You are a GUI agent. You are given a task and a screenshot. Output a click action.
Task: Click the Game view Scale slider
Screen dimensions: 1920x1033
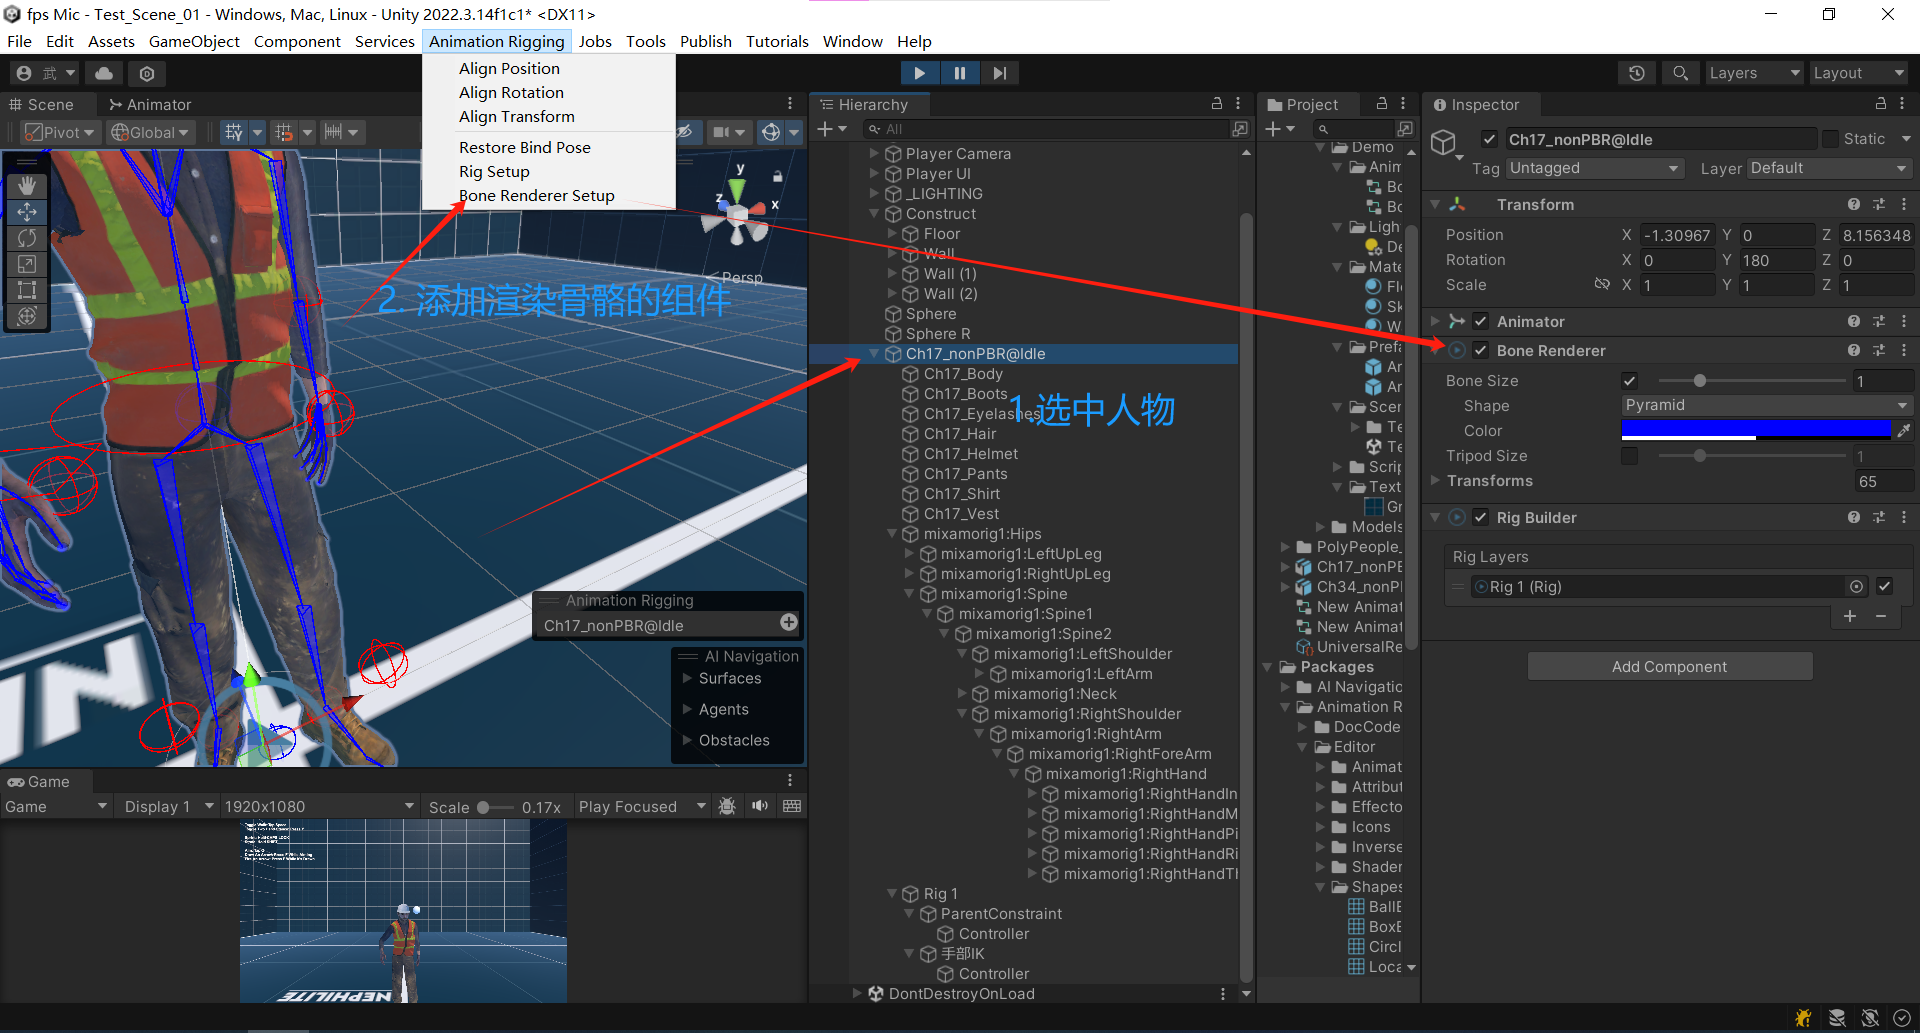click(494, 807)
